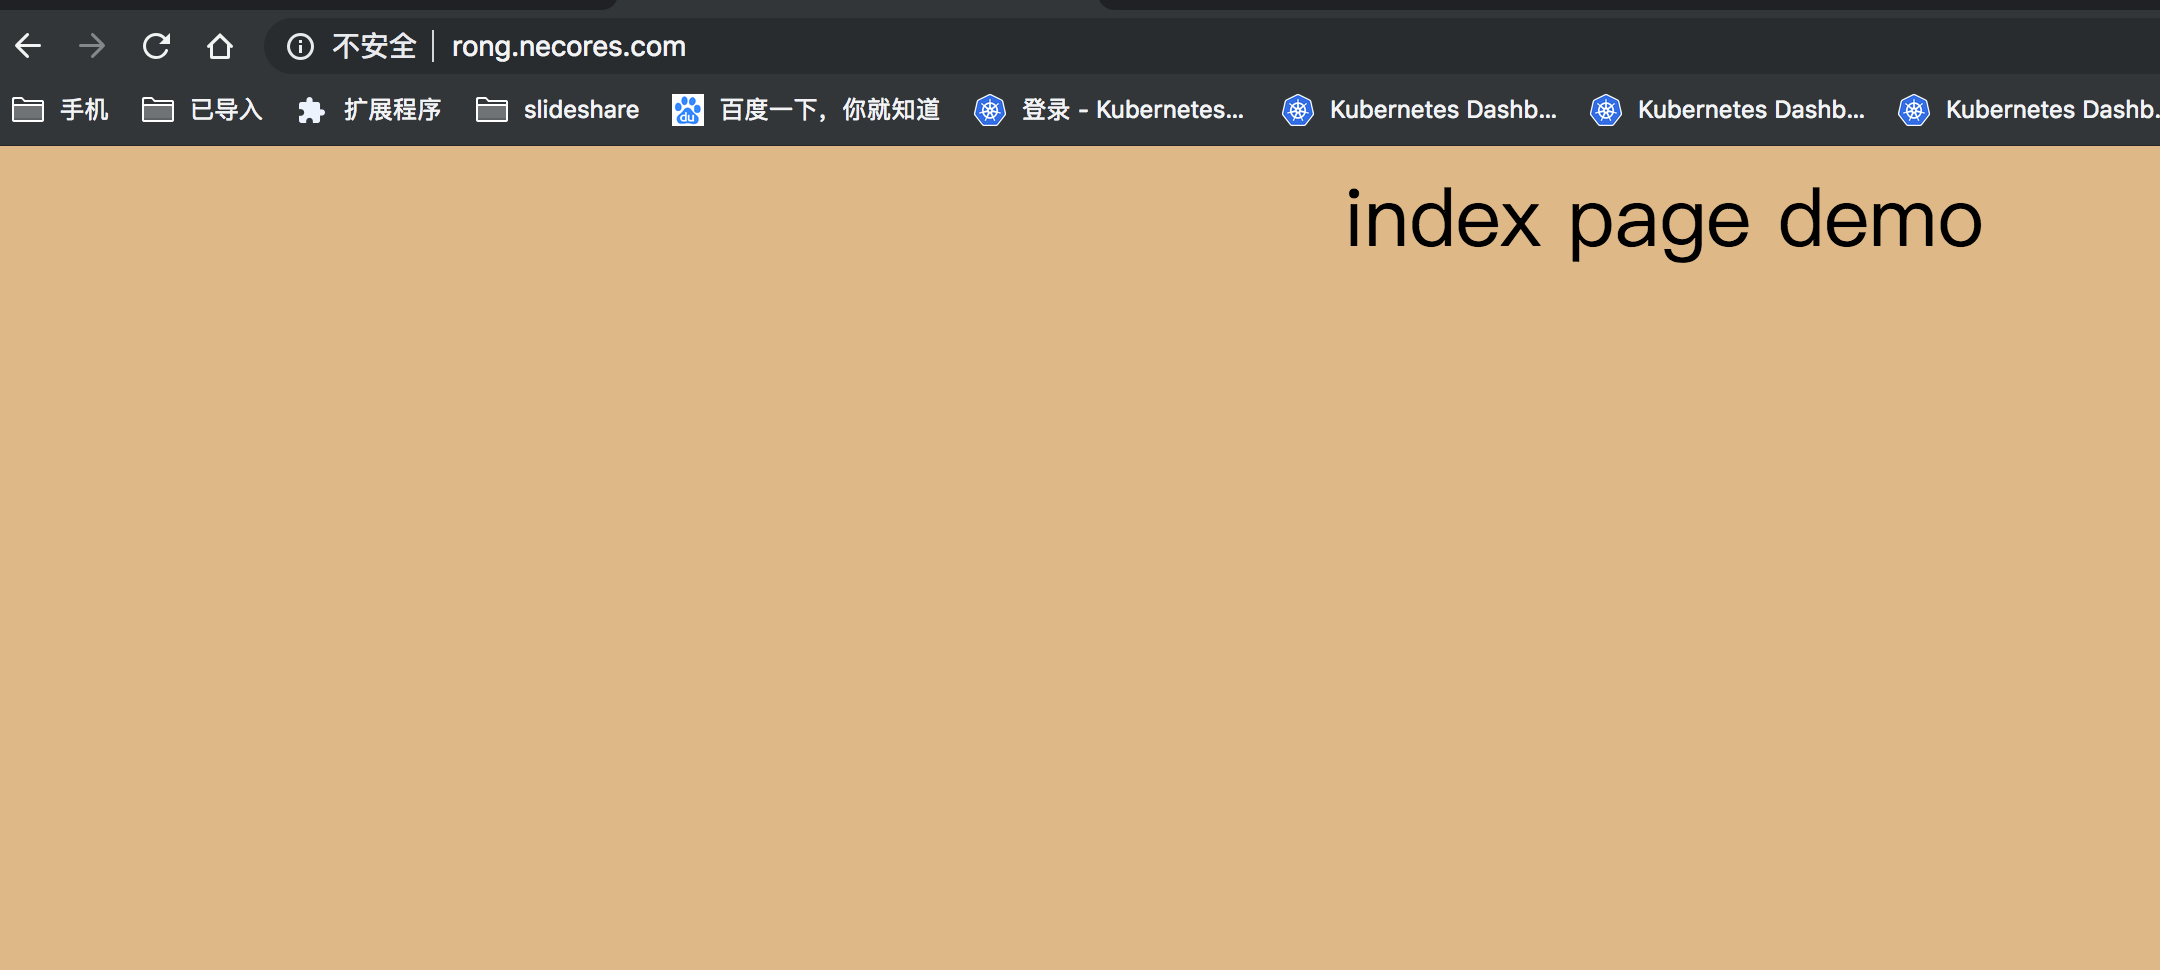Viewport: 2160px width, 970px height.
Task: Open the 手机 bookmarks folder
Action: click(60, 110)
